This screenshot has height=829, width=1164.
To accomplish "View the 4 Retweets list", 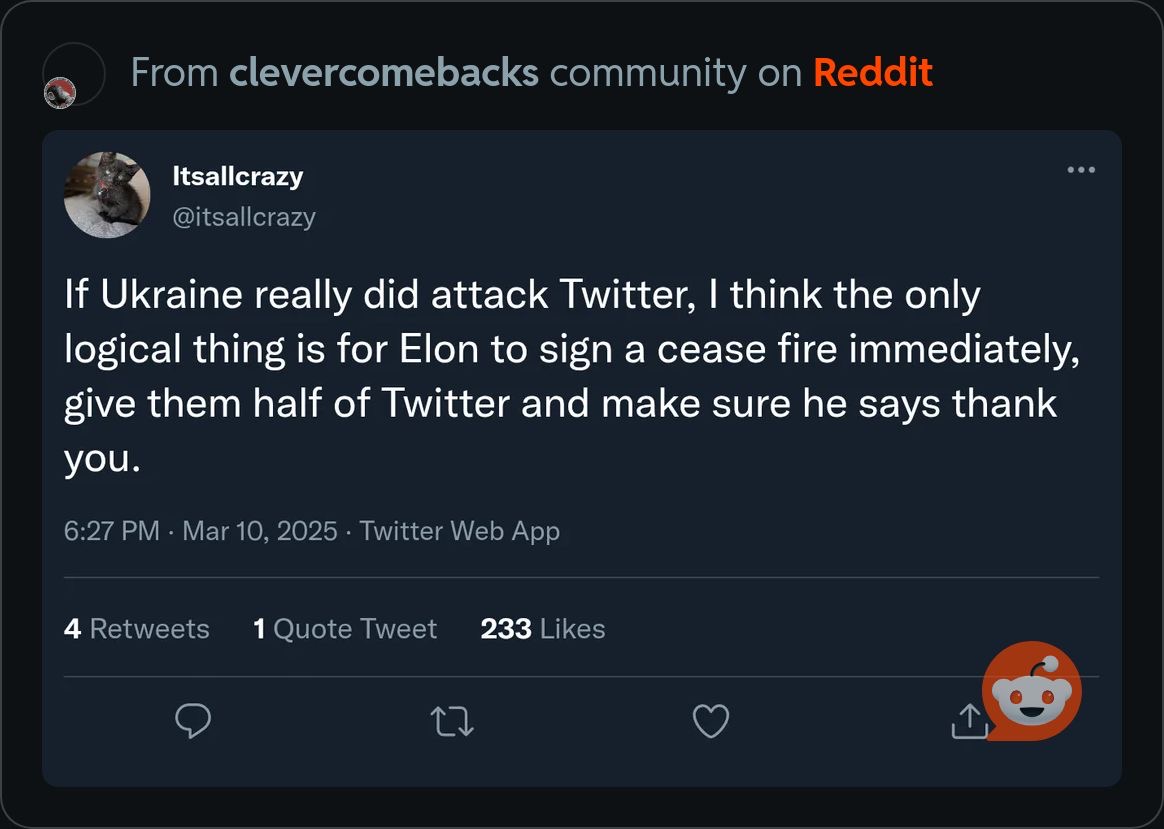I will (137, 628).
